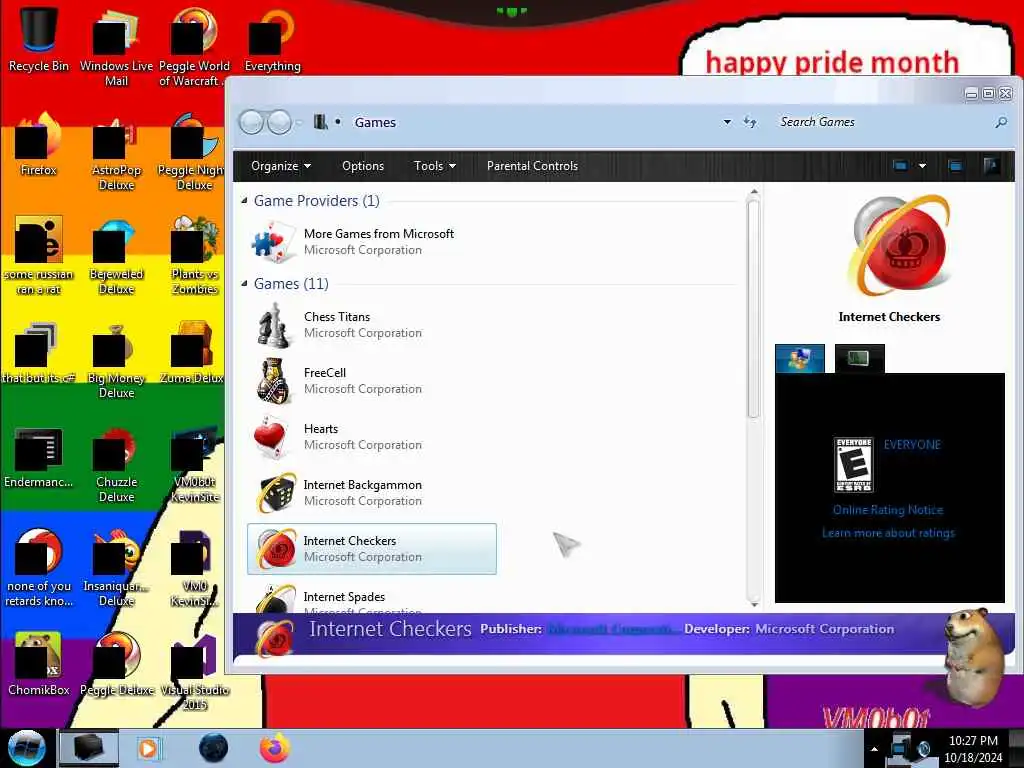Click the Forward navigation button
The image size is (1024, 768).
click(x=280, y=122)
